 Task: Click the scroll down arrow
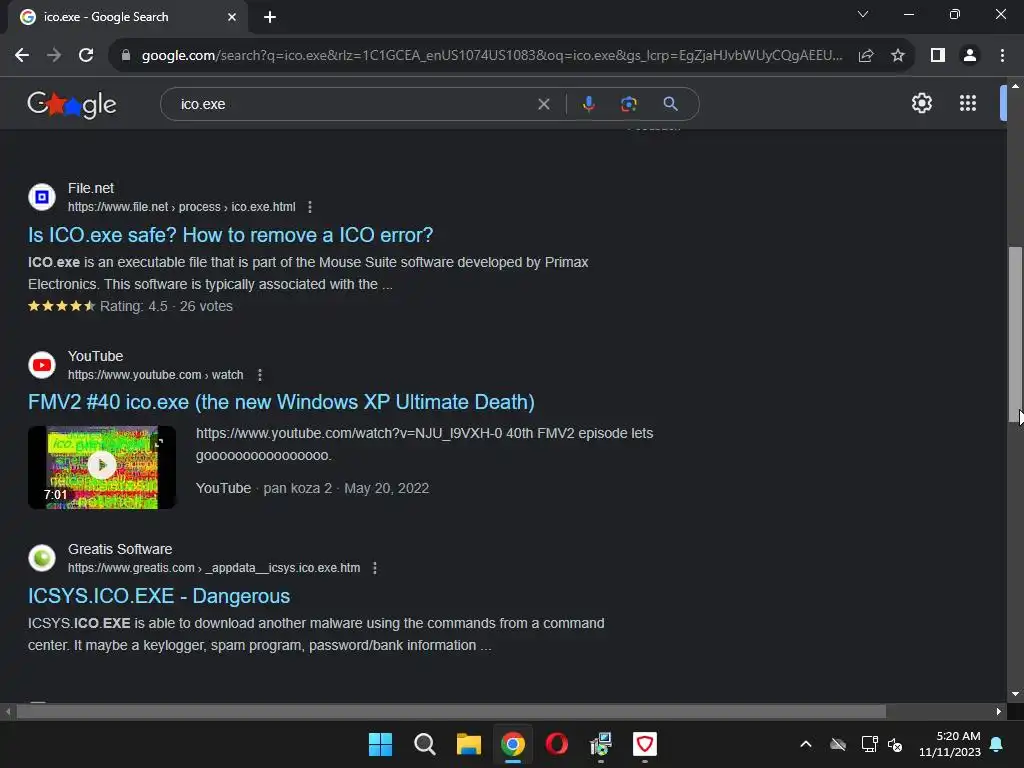point(1015,694)
